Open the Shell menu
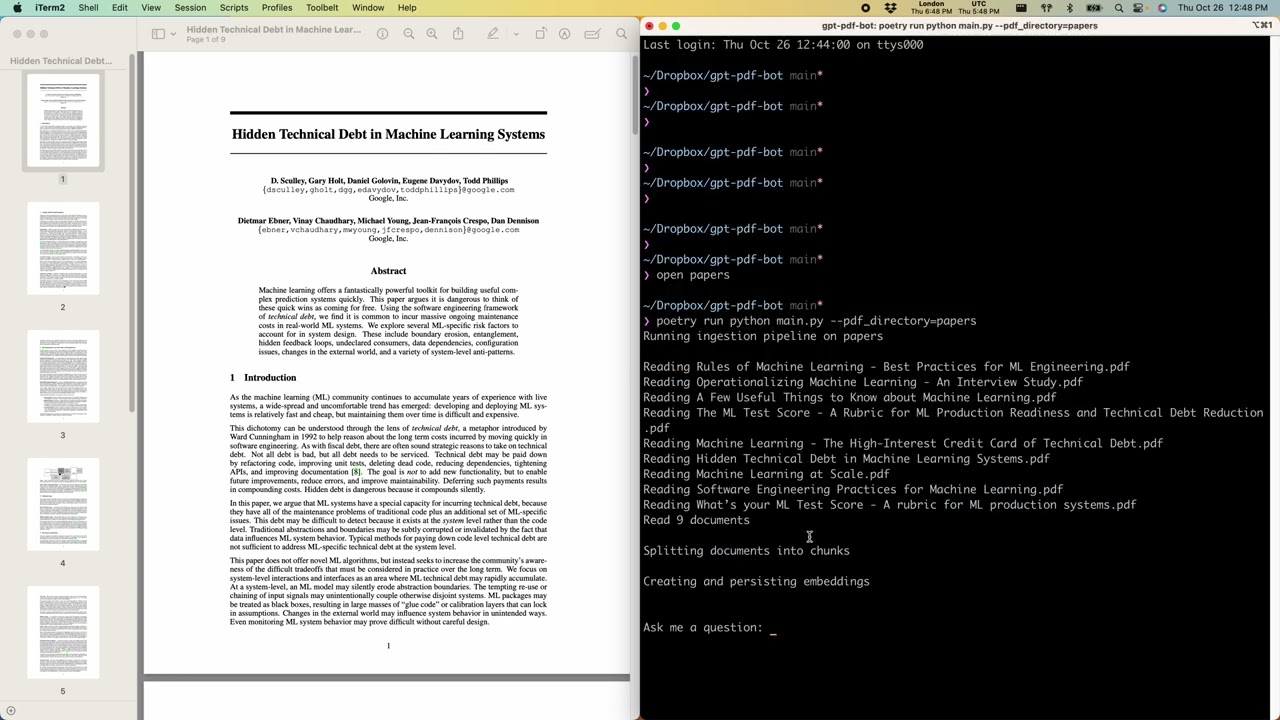Screen dimensions: 1280x720 (x=88, y=8)
